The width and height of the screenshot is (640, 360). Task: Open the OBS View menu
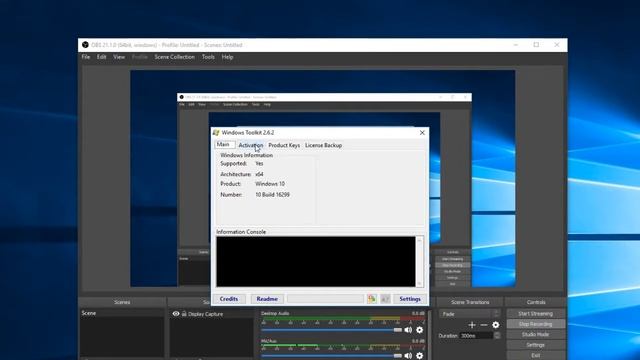pos(119,57)
